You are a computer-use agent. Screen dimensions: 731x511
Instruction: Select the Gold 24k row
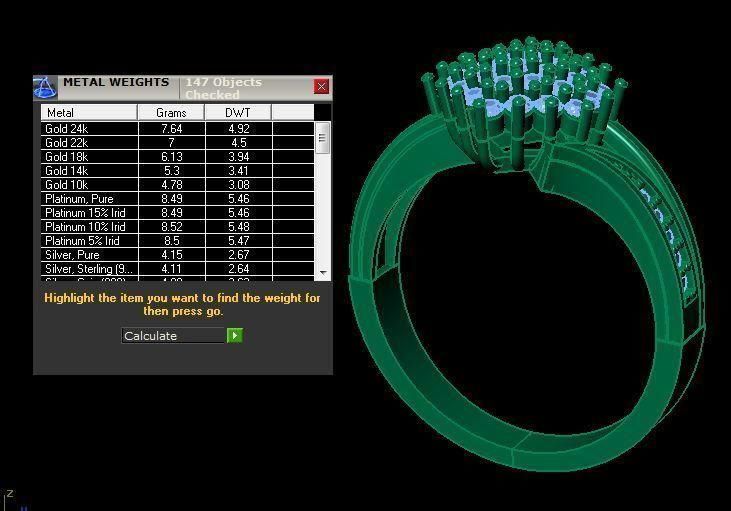[x=177, y=129]
